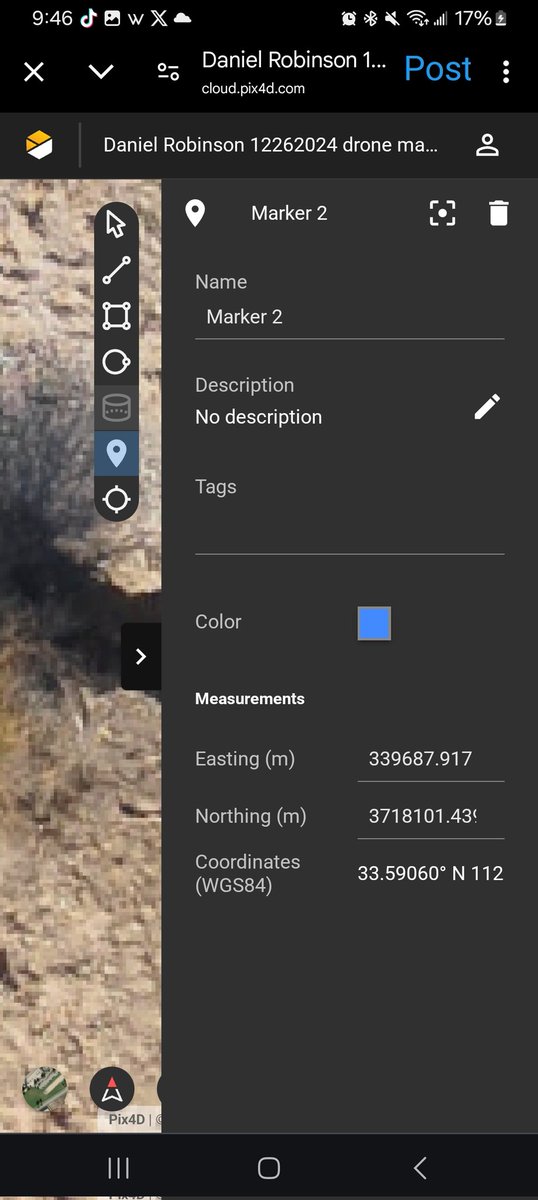Click the Name field containing Marker 2
The image size is (538, 1200).
tap(350, 317)
